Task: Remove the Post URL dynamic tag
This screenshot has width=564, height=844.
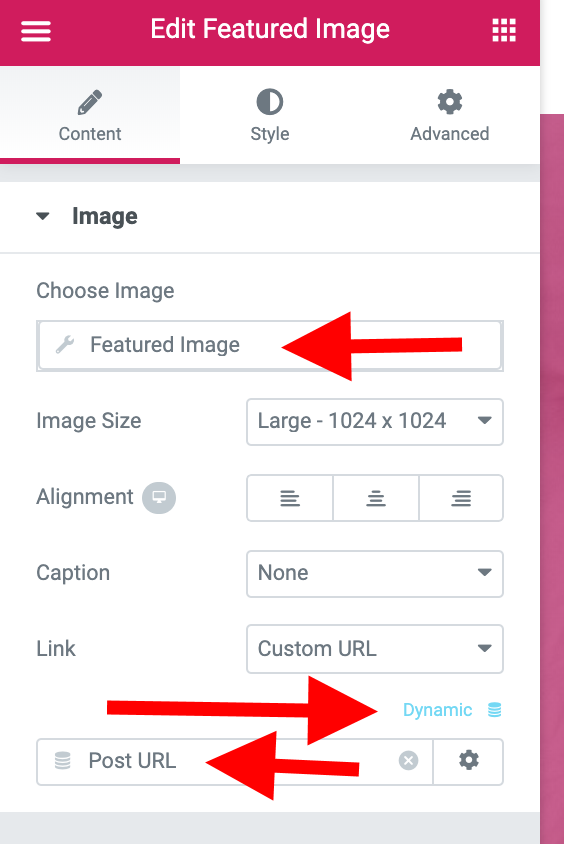Action: tap(408, 761)
